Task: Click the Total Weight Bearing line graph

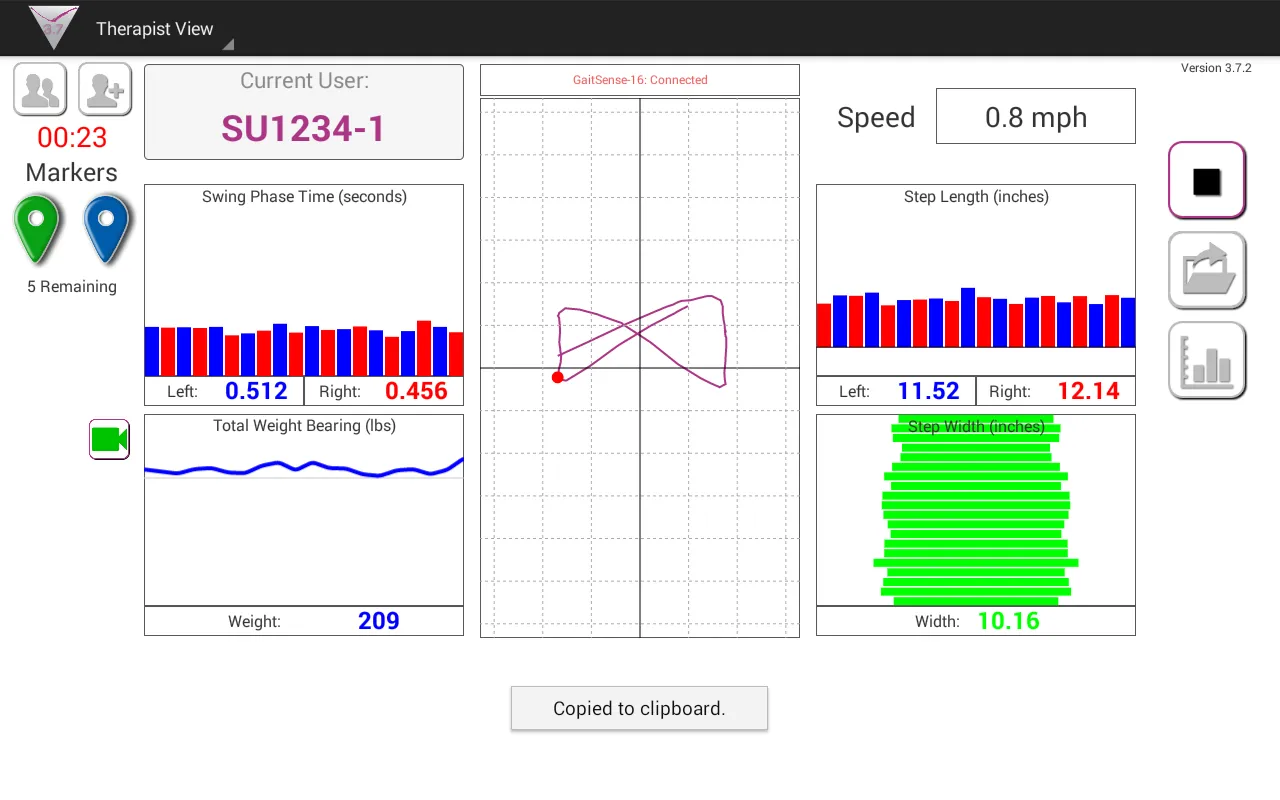Action: pos(304,510)
